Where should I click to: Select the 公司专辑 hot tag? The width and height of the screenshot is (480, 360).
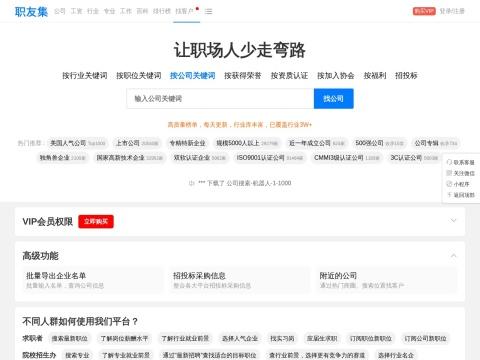436,143
